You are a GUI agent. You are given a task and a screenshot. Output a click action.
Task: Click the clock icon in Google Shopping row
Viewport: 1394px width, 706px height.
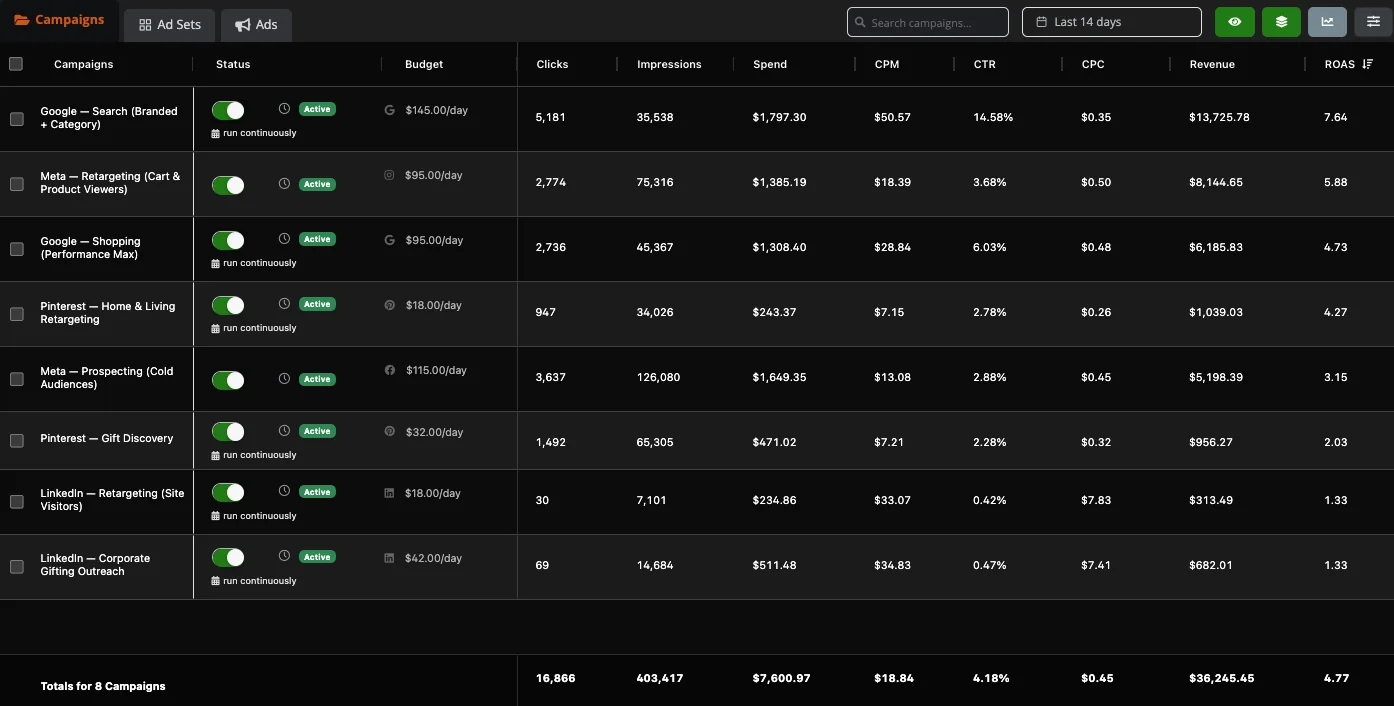(284, 238)
